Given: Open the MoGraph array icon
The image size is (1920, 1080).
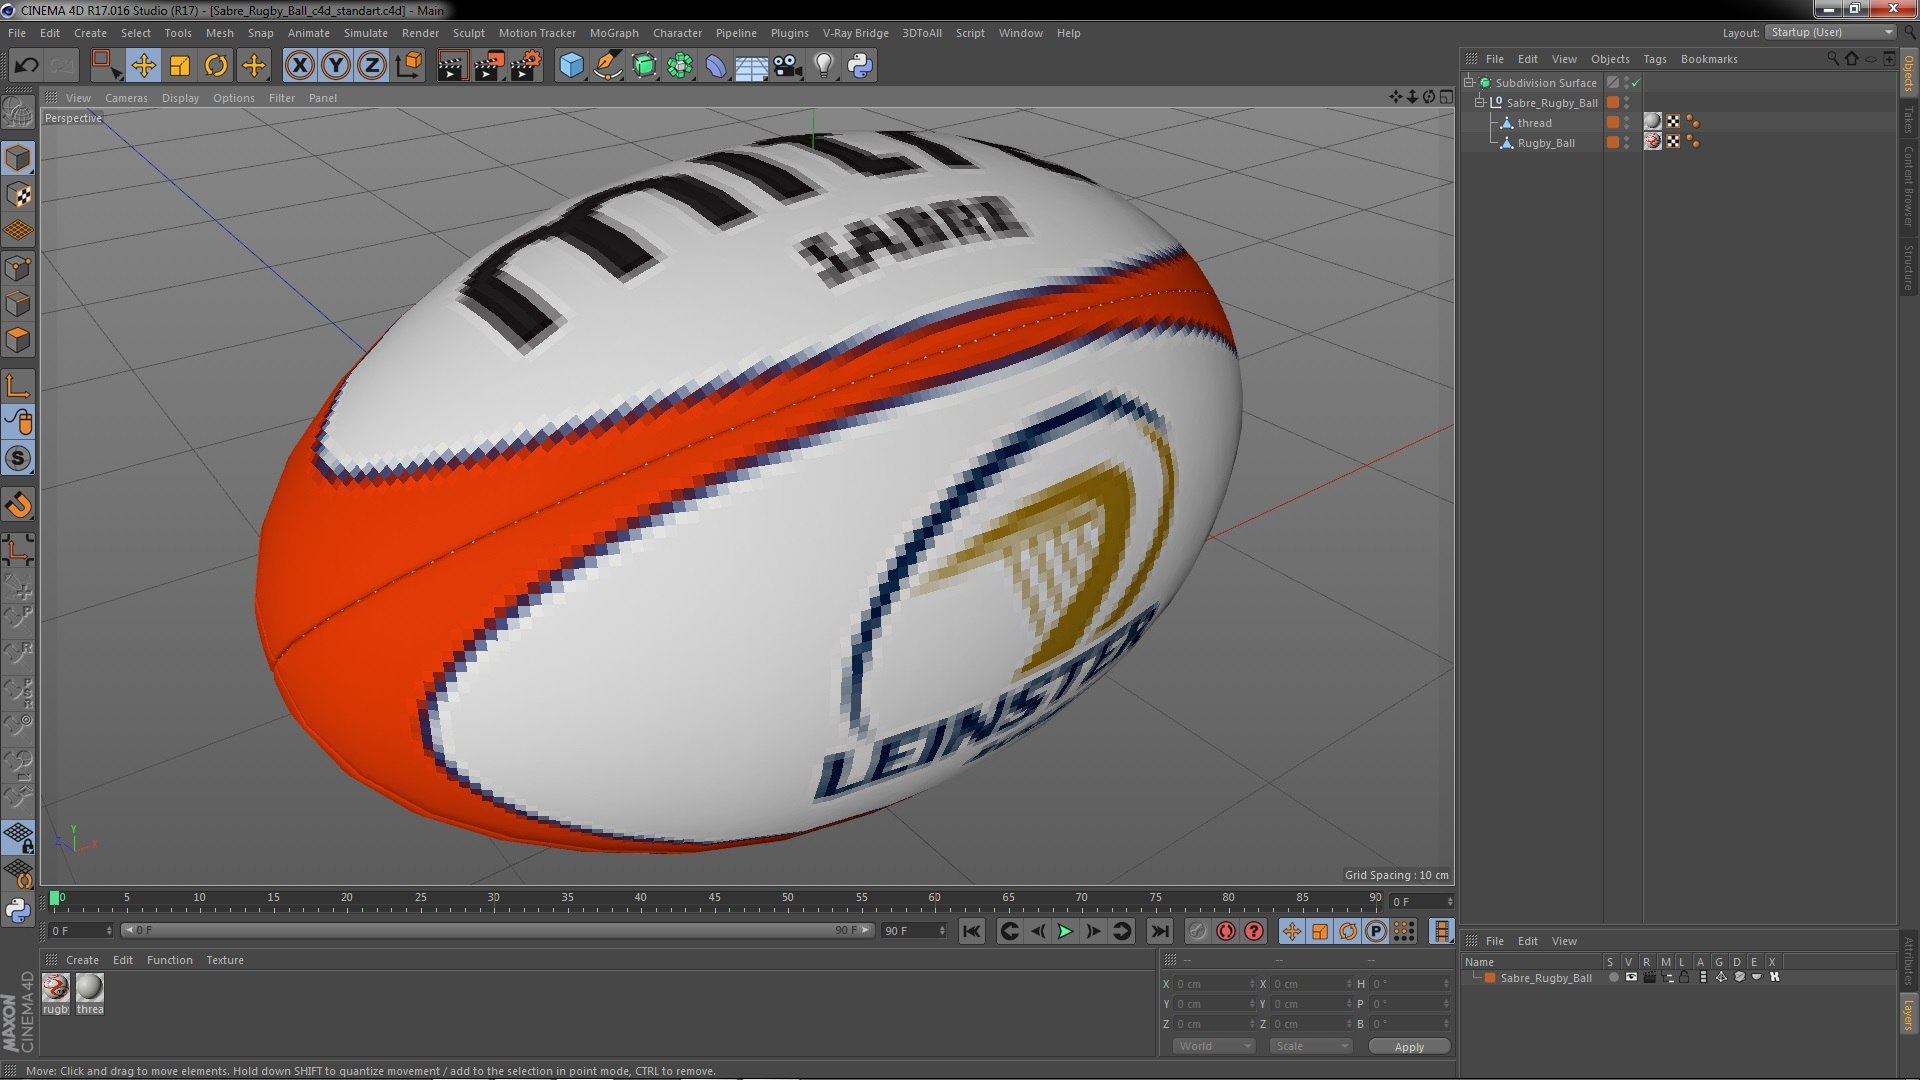Looking at the screenshot, I should pos(680,66).
